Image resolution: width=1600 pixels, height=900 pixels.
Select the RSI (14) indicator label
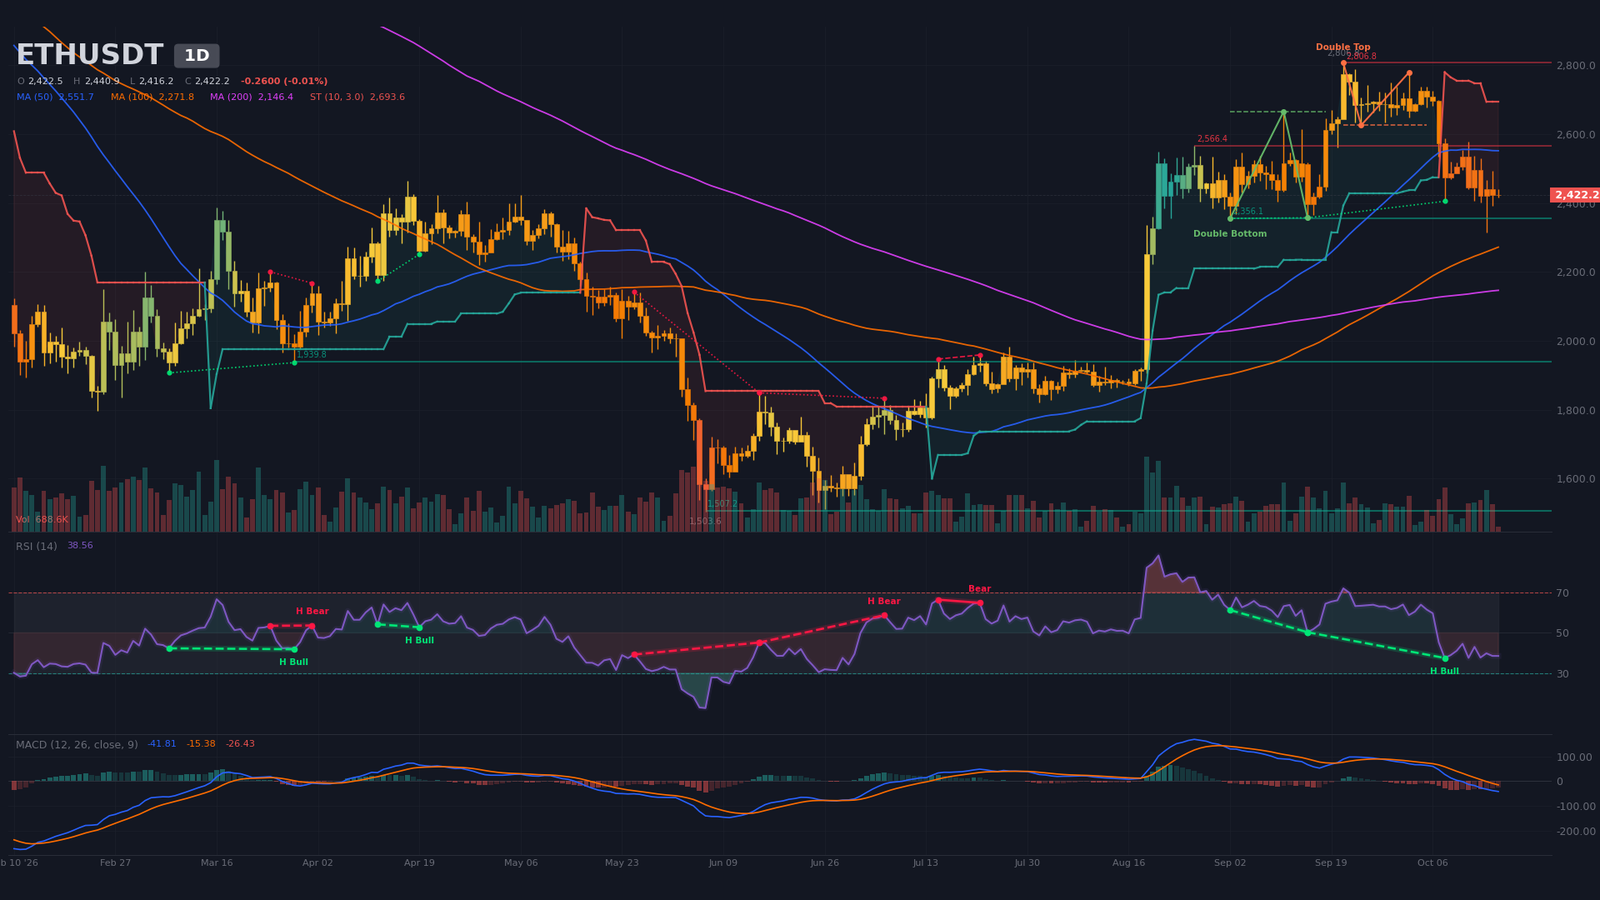pyautogui.click(x=36, y=546)
